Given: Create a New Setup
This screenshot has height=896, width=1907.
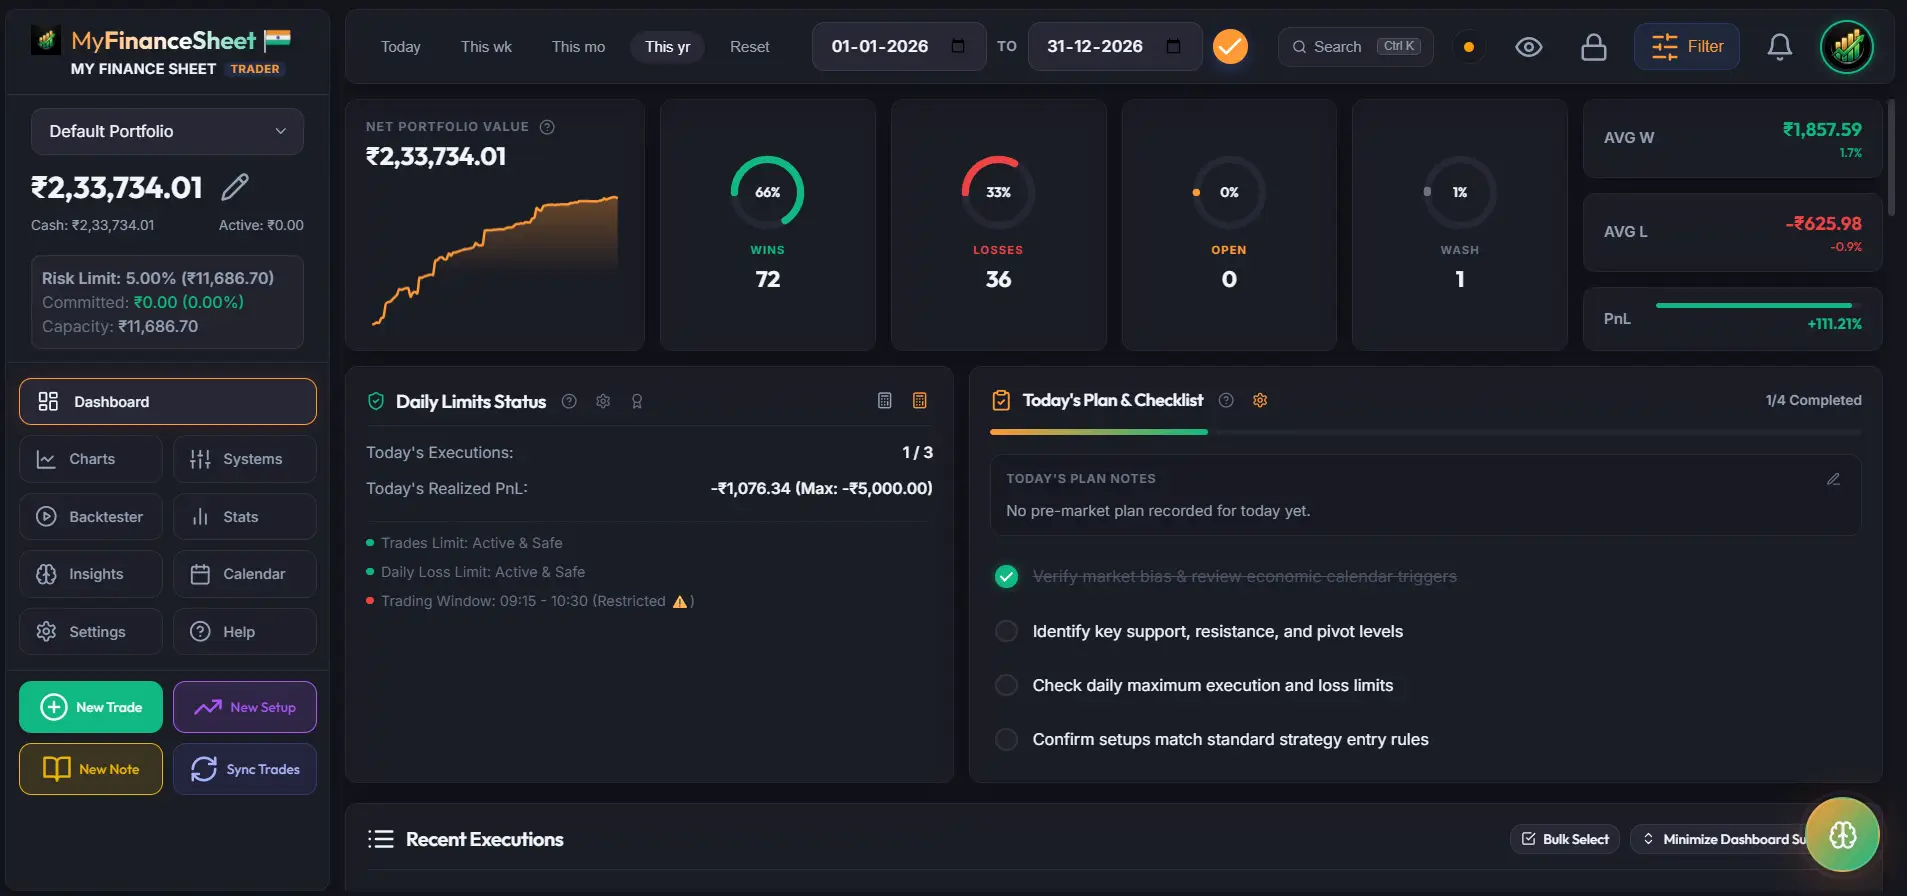Looking at the screenshot, I should coord(245,707).
